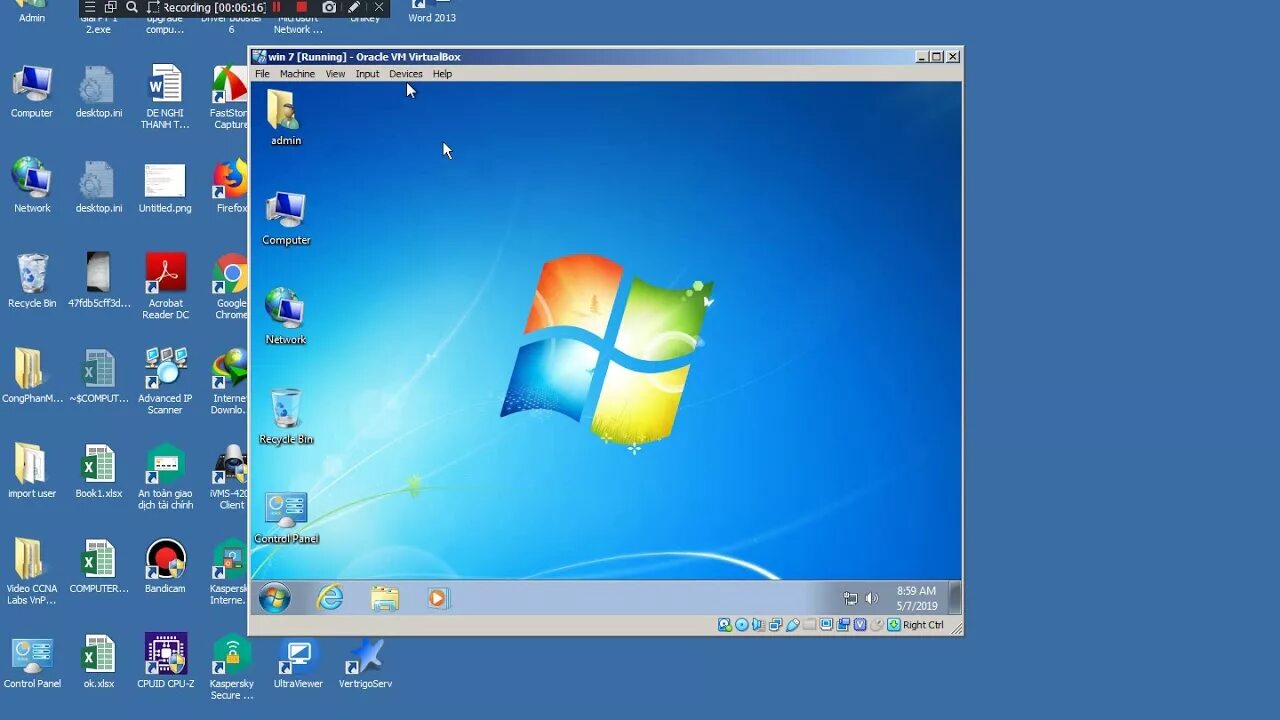The width and height of the screenshot is (1280, 720).
Task: Select the Recycle Bin on the guest desktop
Action: click(x=286, y=416)
